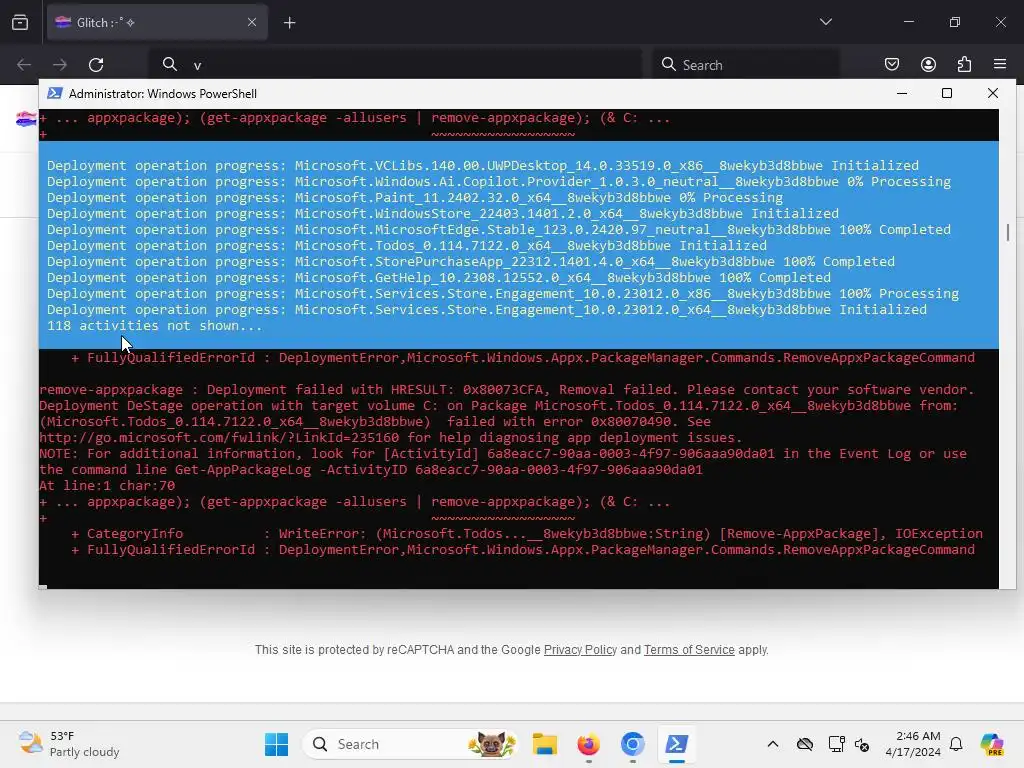The width and height of the screenshot is (1024, 768).
Task: Focus the browser URL address field
Action: click(396, 65)
